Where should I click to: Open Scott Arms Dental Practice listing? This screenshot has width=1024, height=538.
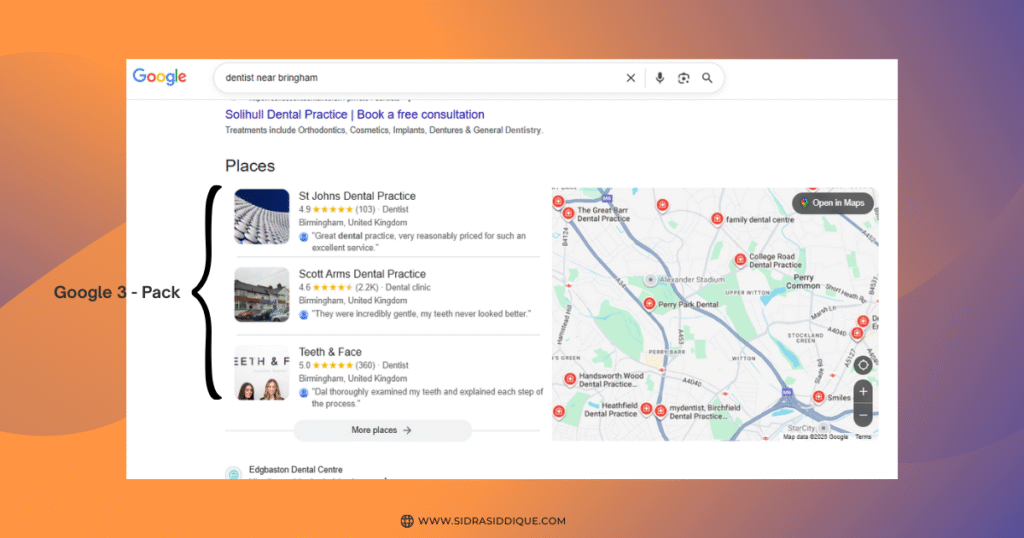pos(362,274)
